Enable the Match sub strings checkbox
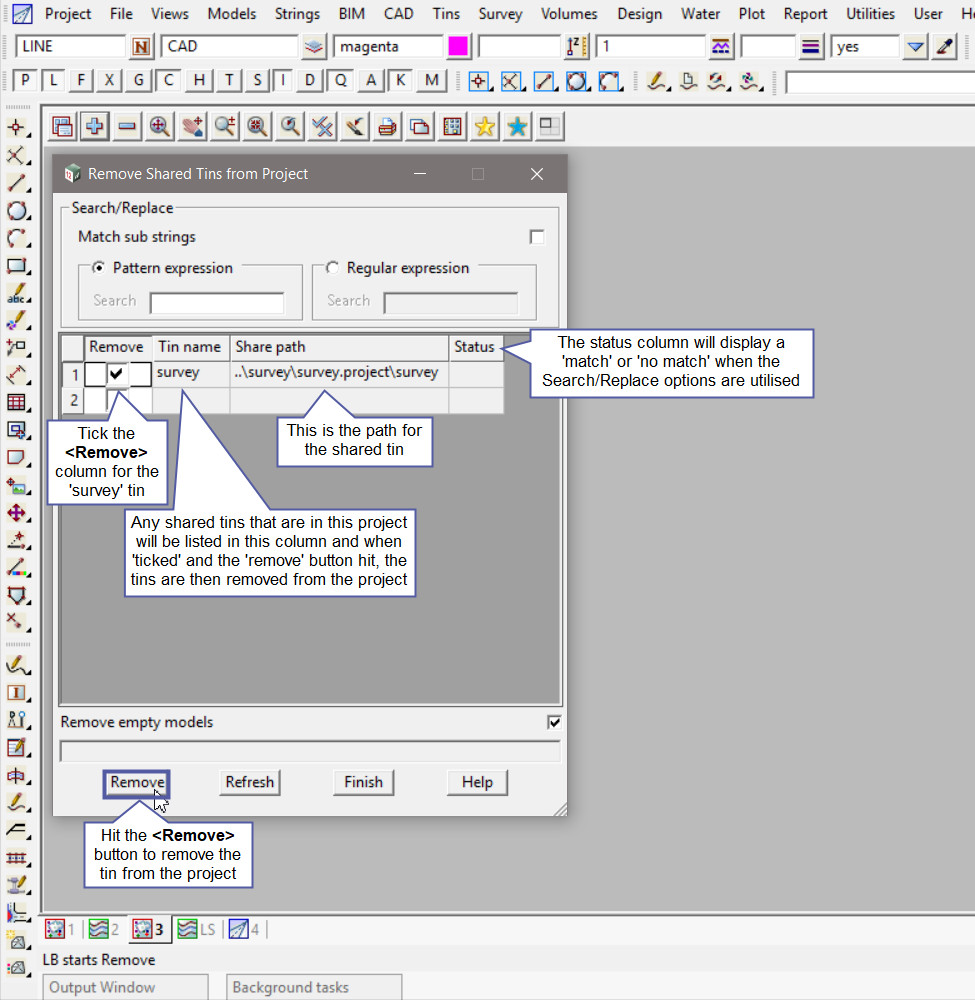 coord(537,237)
